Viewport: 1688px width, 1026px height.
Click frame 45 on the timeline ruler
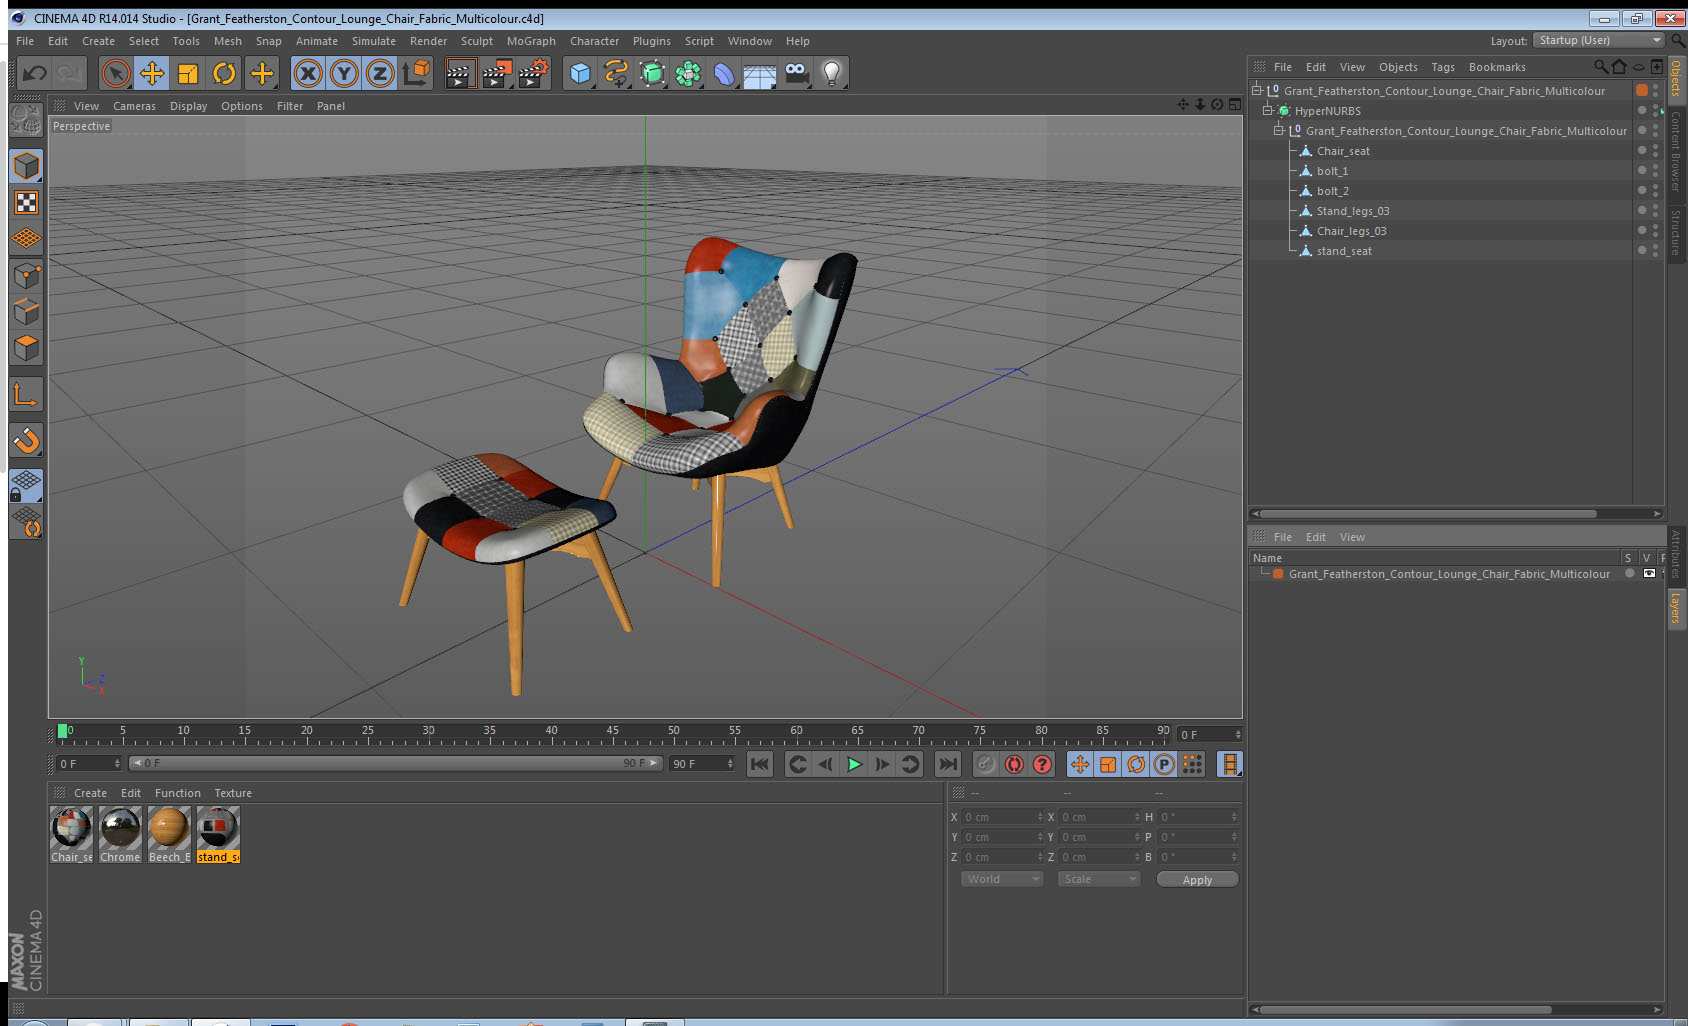(613, 733)
